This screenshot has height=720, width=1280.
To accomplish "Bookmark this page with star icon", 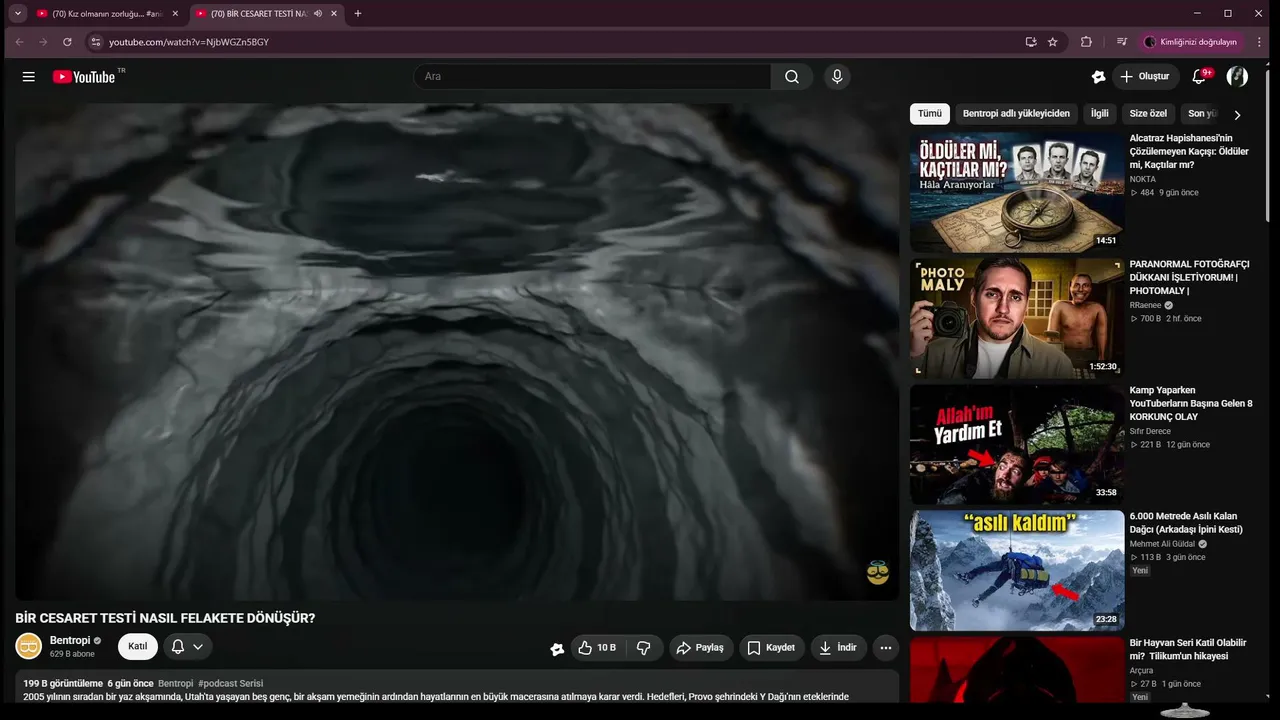I will (x=1053, y=42).
